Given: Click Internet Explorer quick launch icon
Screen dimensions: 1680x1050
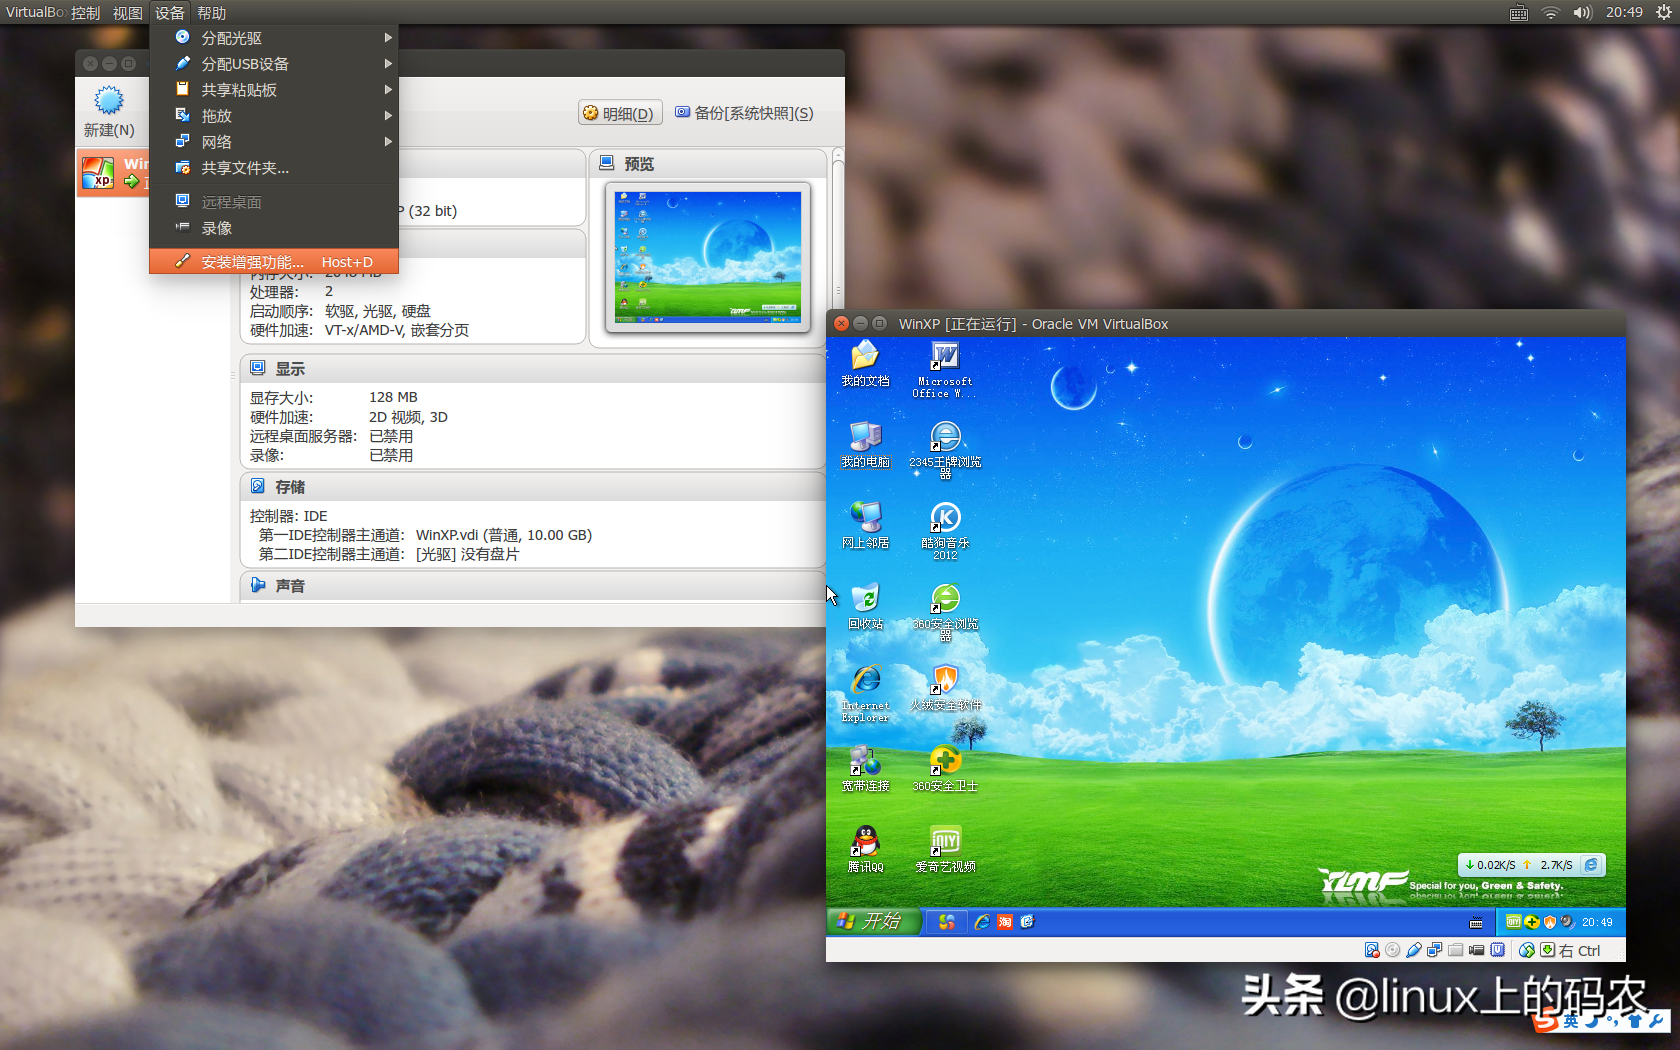Looking at the screenshot, I should click(x=983, y=922).
